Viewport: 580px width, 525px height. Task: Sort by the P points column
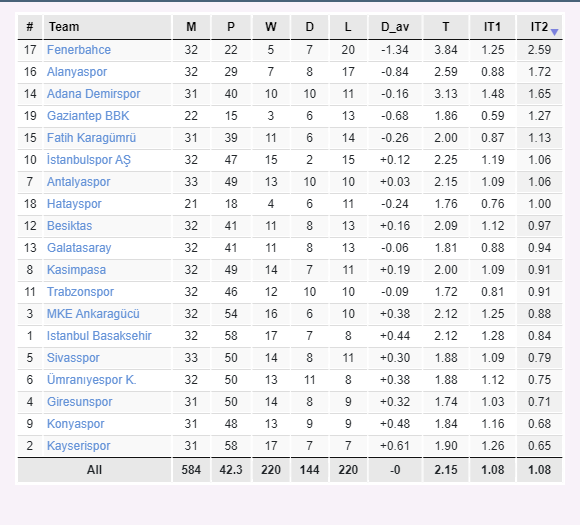point(231,27)
